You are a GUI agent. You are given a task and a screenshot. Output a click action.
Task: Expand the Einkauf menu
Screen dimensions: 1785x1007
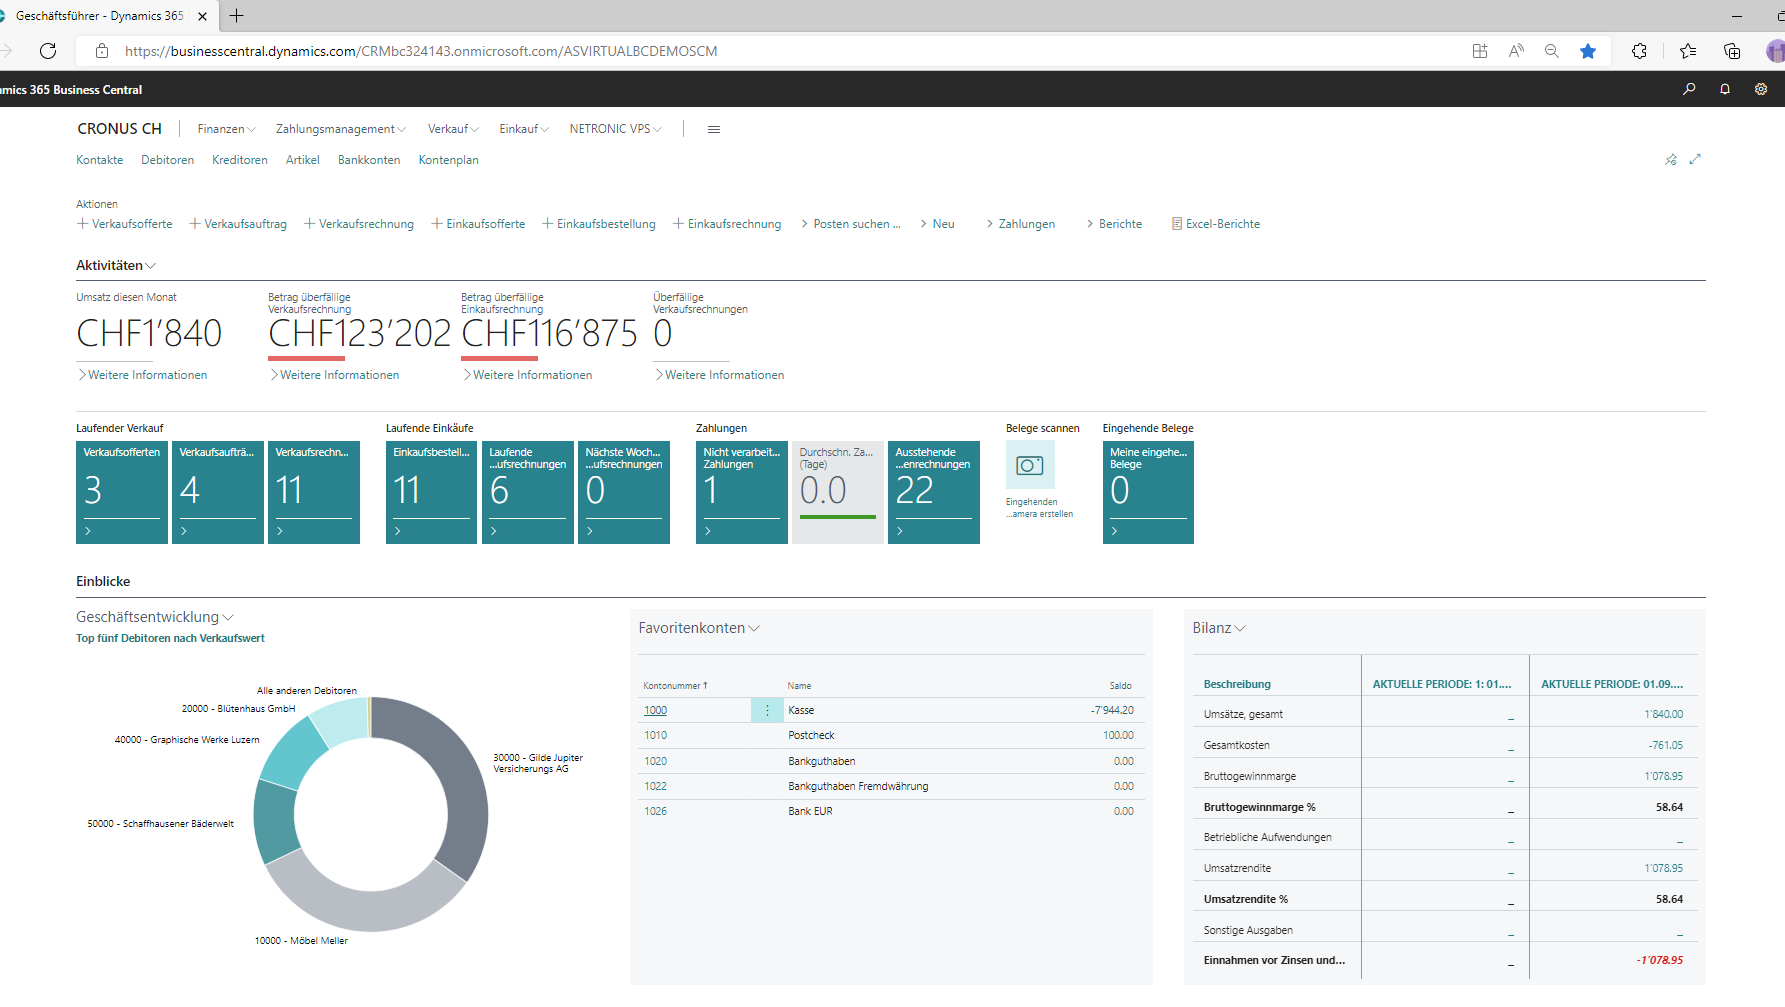click(524, 129)
